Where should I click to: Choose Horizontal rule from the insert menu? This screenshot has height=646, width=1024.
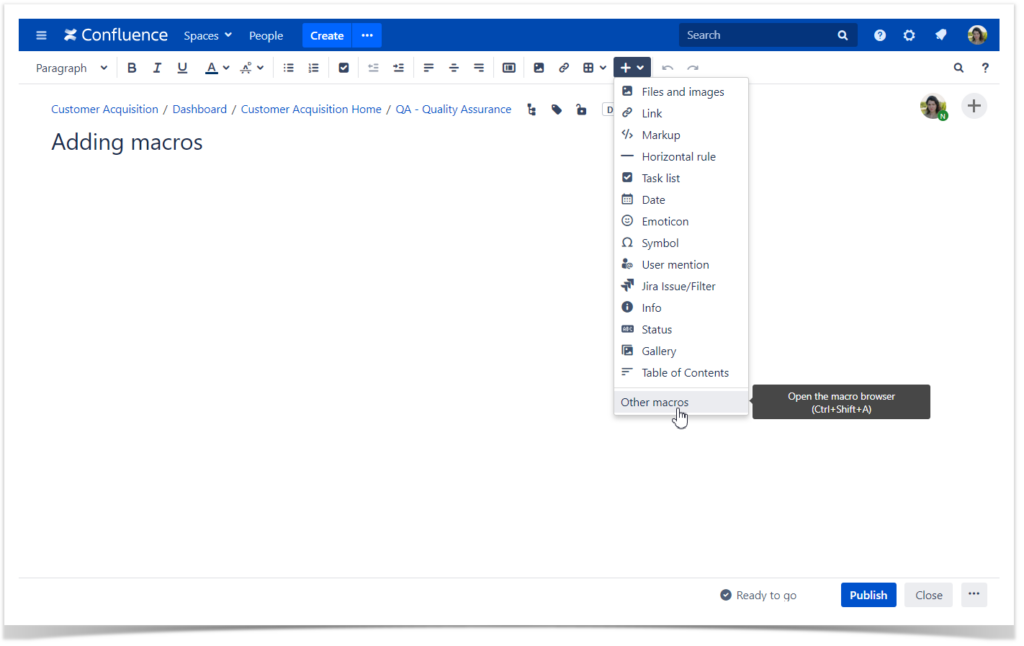[678, 156]
